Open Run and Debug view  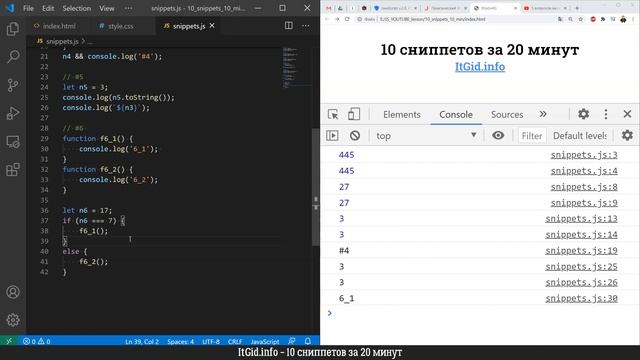click(x=13, y=113)
